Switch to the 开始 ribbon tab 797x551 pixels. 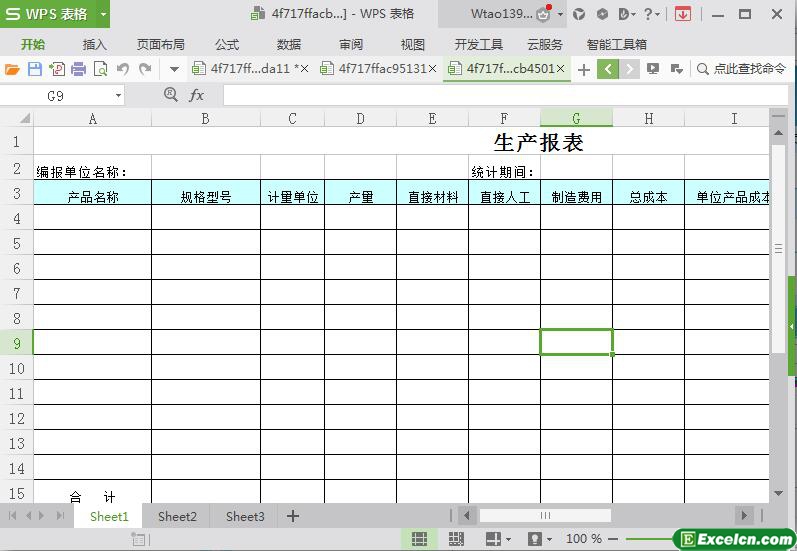(x=33, y=45)
